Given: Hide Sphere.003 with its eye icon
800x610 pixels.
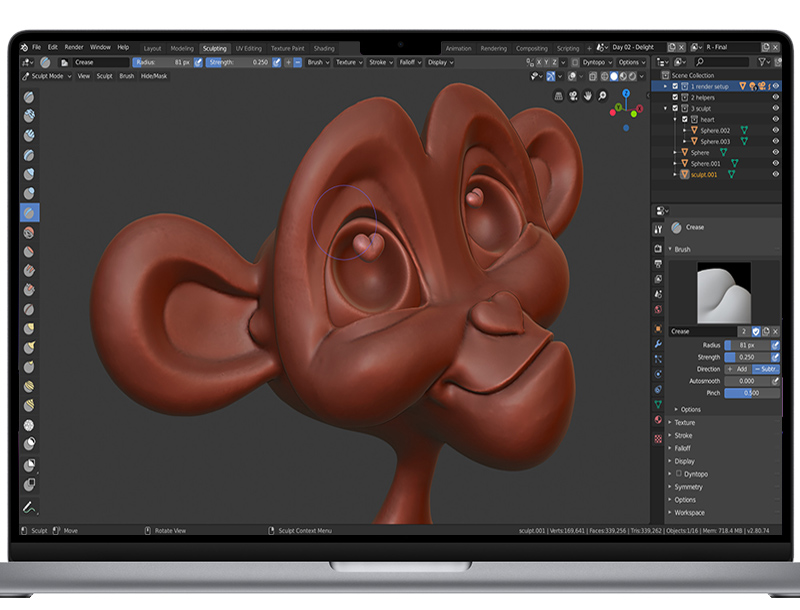Looking at the screenshot, I should click(776, 141).
